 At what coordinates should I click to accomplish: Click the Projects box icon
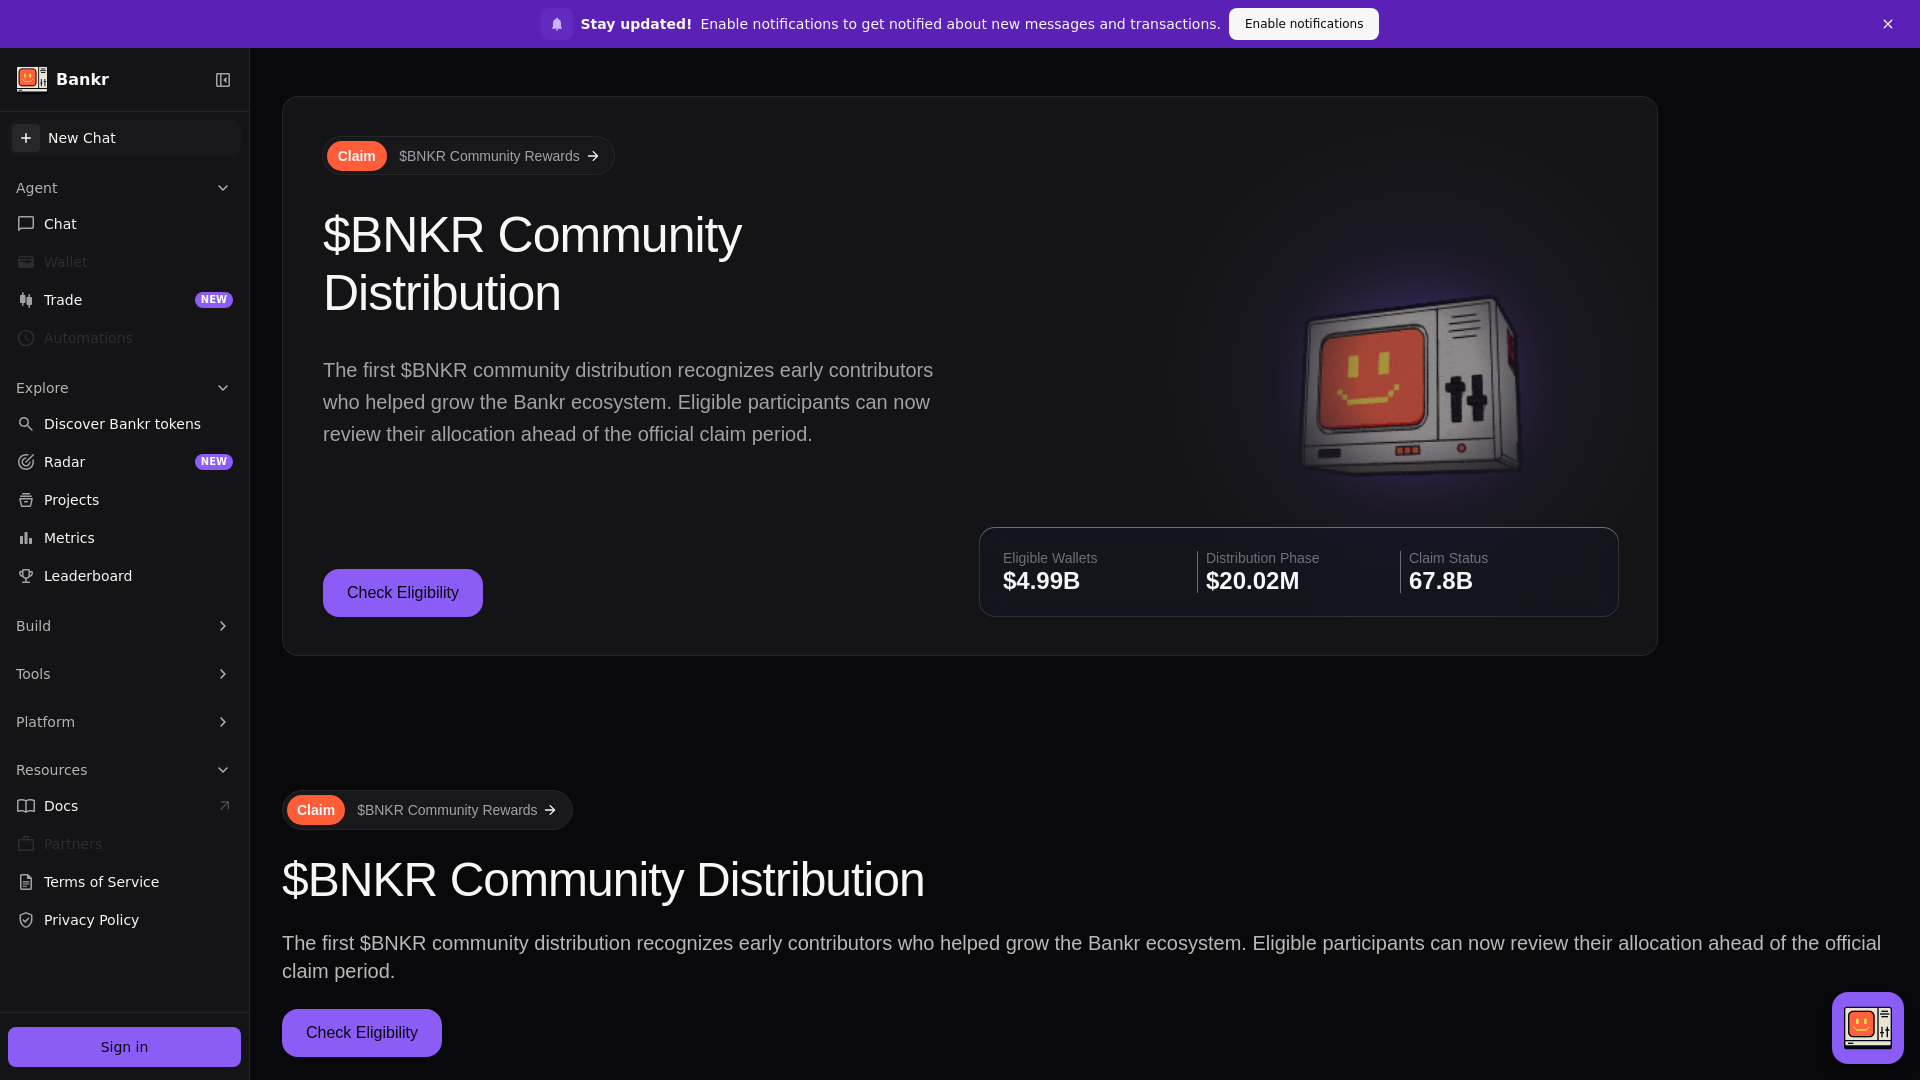click(26, 500)
